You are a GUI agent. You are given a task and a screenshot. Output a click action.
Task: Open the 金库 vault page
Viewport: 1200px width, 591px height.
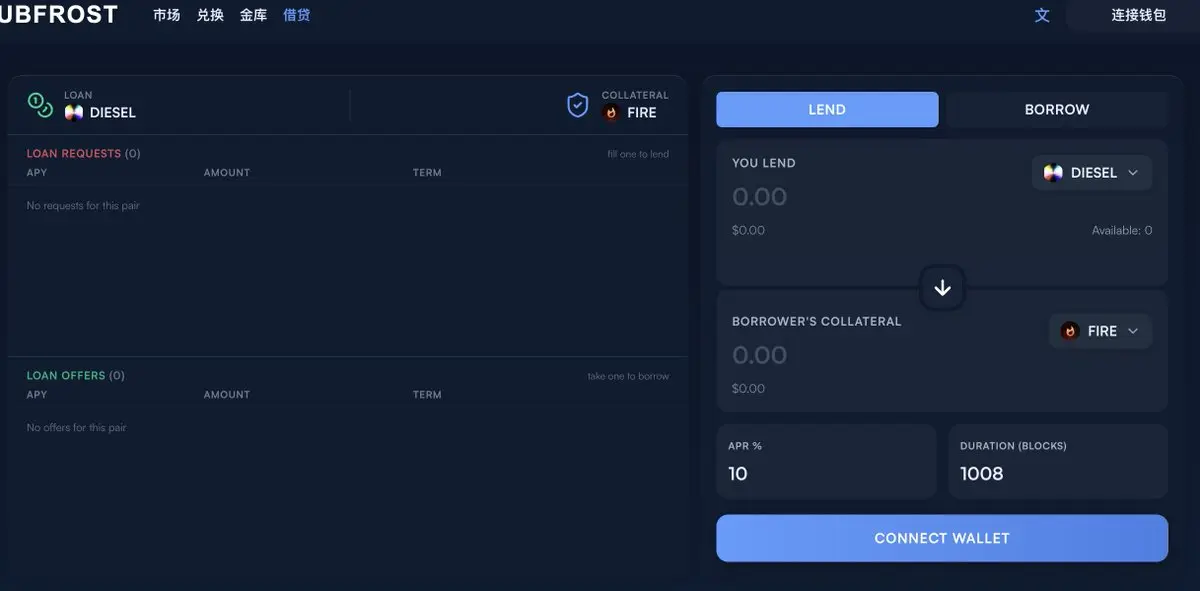(x=253, y=15)
